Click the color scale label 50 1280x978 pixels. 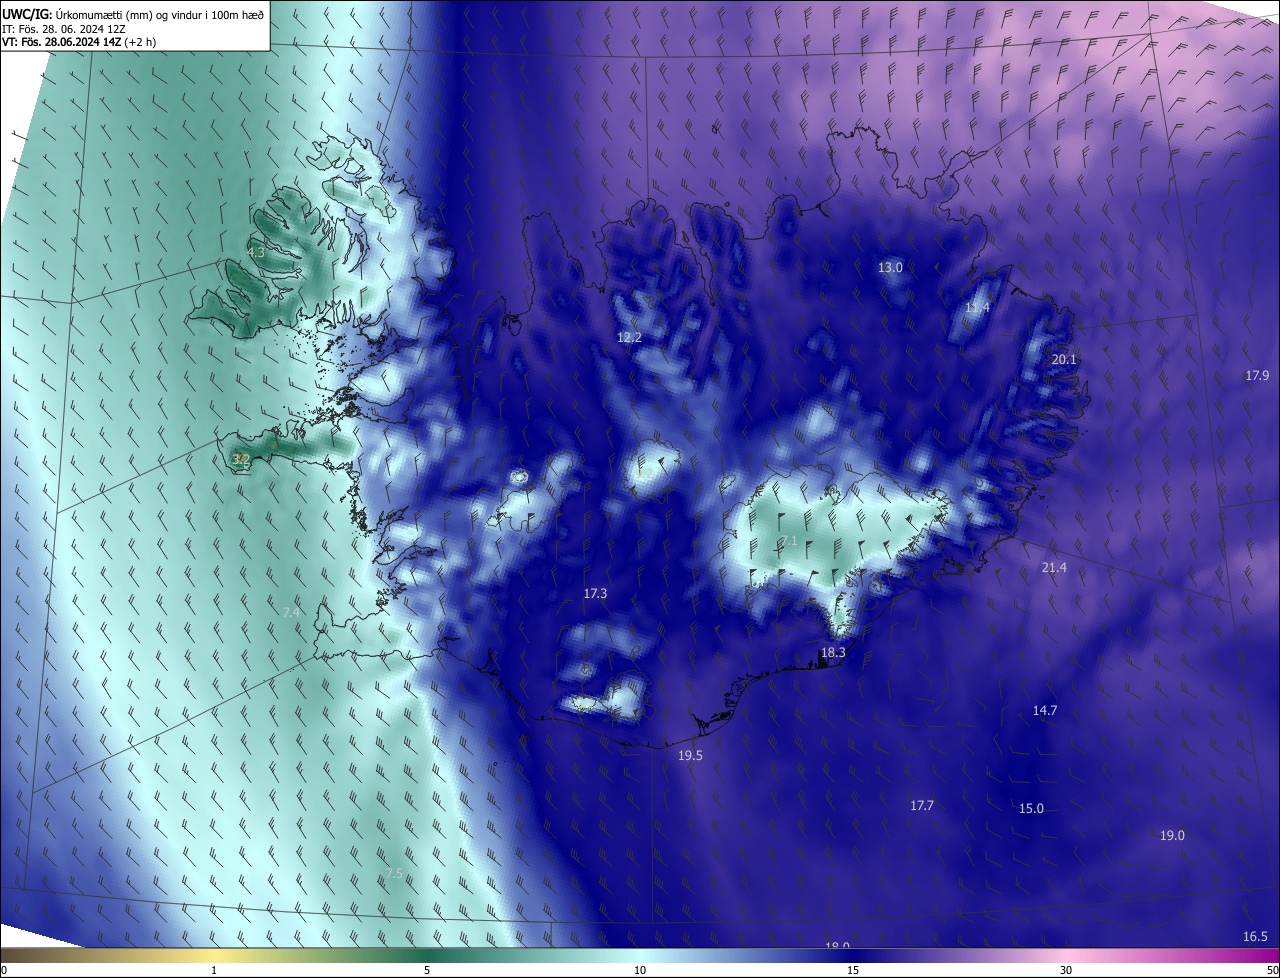(x=1272, y=970)
